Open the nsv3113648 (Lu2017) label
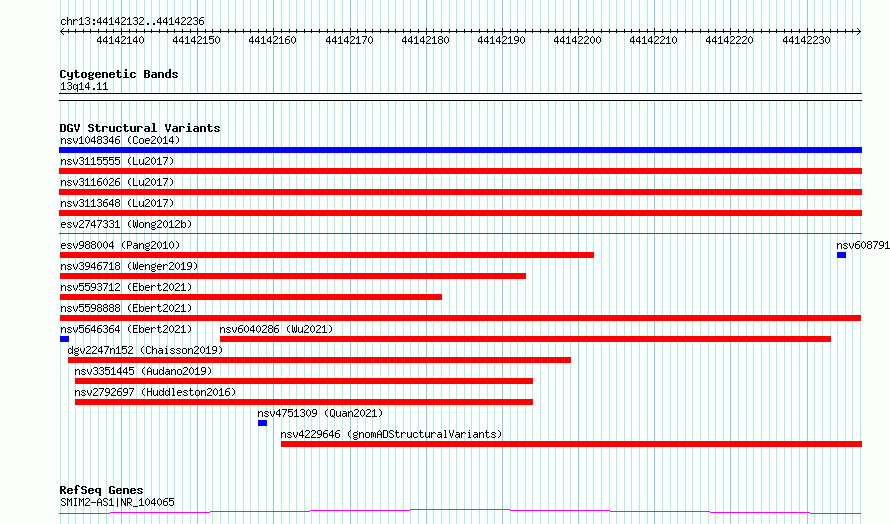The image size is (890, 524). pos(117,203)
